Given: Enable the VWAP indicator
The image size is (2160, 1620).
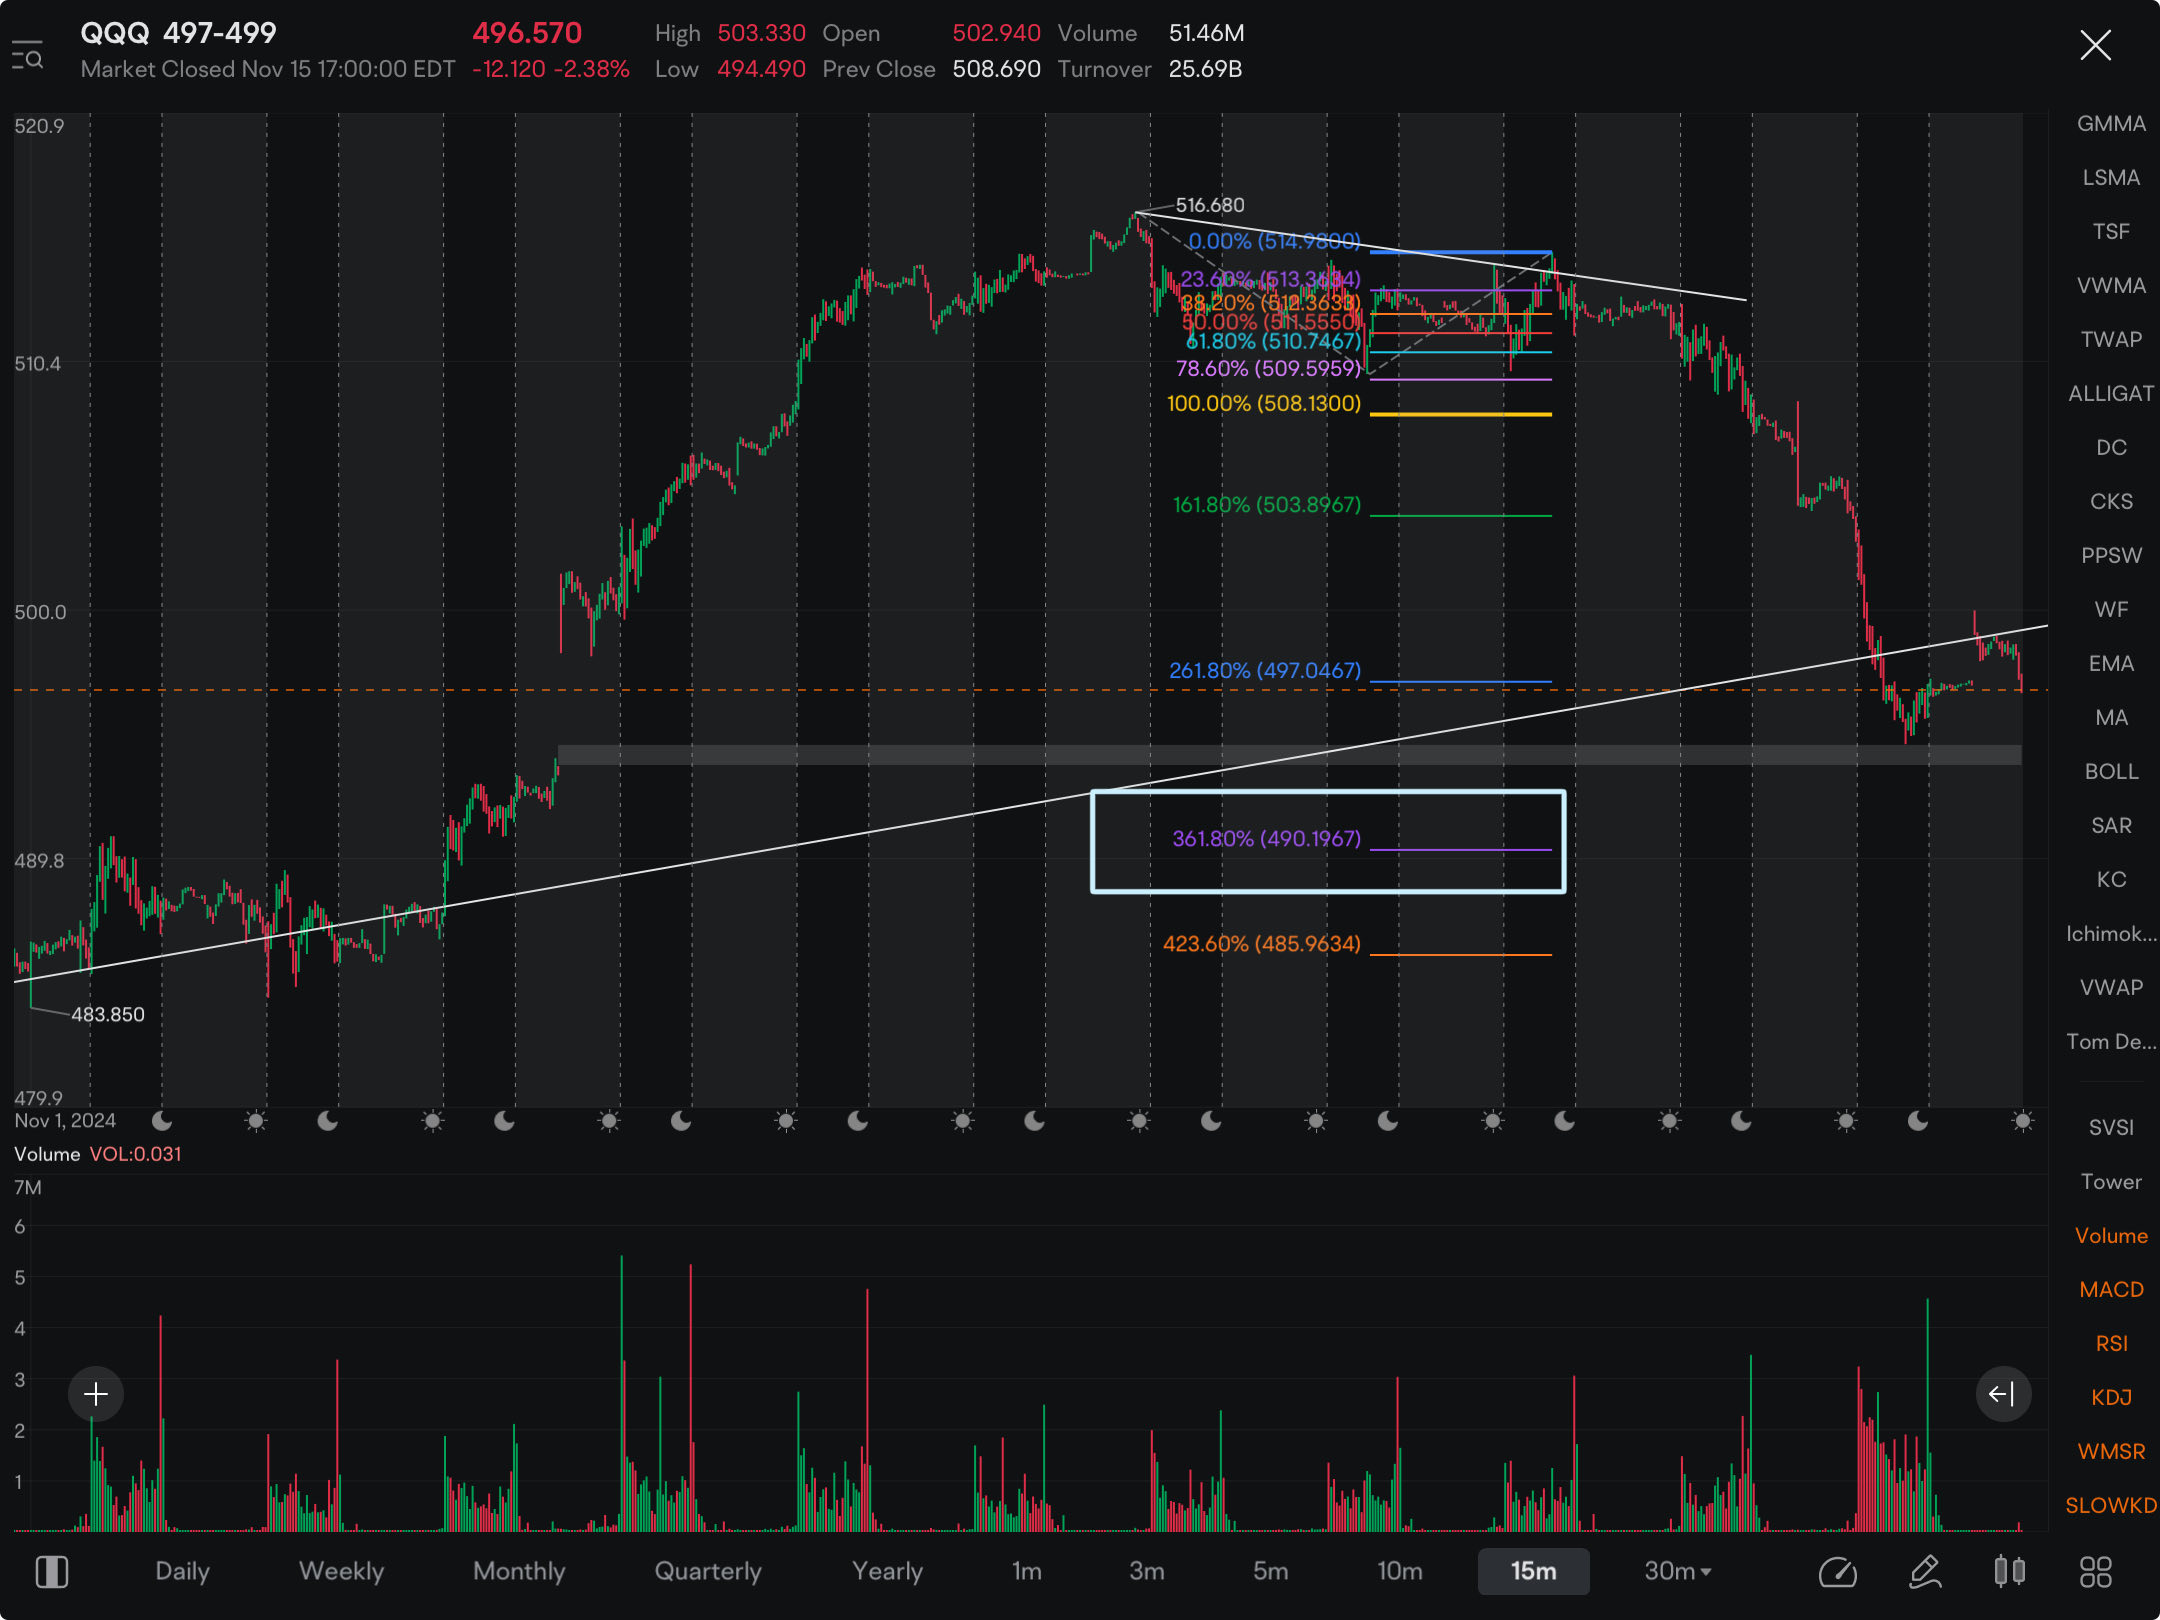Looking at the screenshot, I should [x=2111, y=987].
